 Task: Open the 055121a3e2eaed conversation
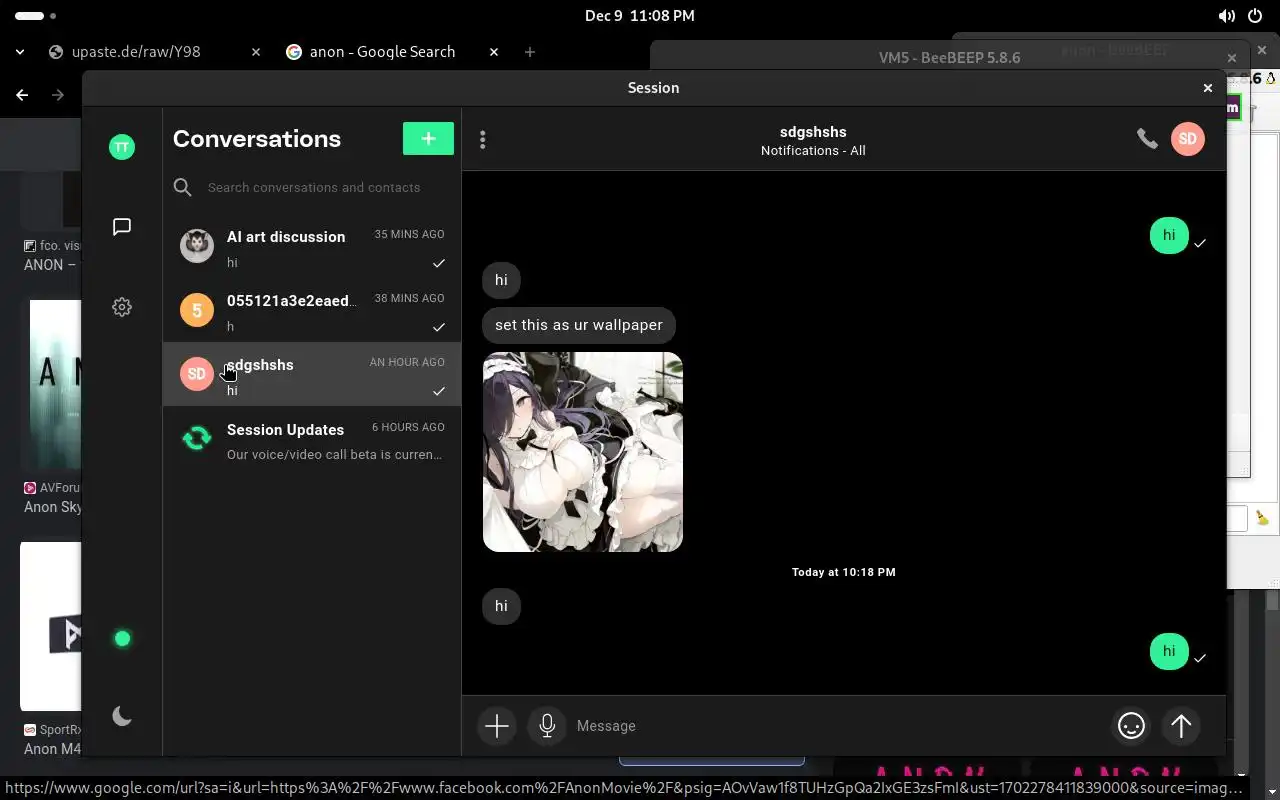tap(312, 312)
